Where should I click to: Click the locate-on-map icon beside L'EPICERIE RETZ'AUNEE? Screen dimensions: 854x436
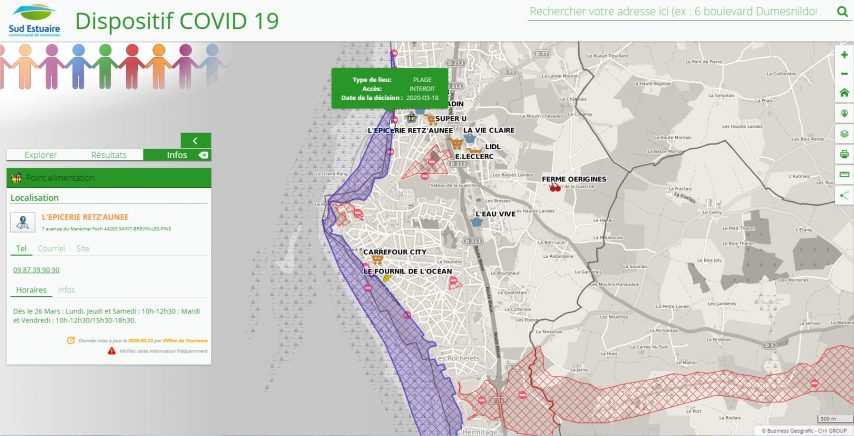coord(23,222)
